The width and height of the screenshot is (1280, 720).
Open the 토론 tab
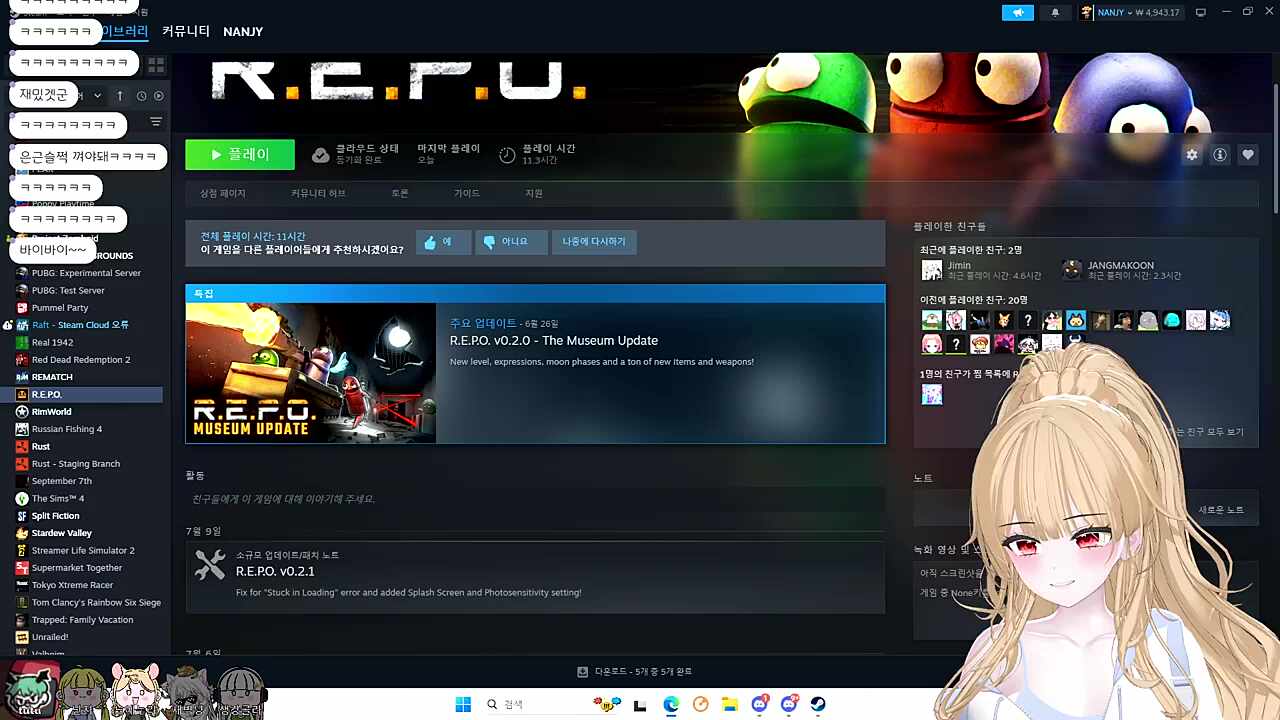[x=400, y=193]
